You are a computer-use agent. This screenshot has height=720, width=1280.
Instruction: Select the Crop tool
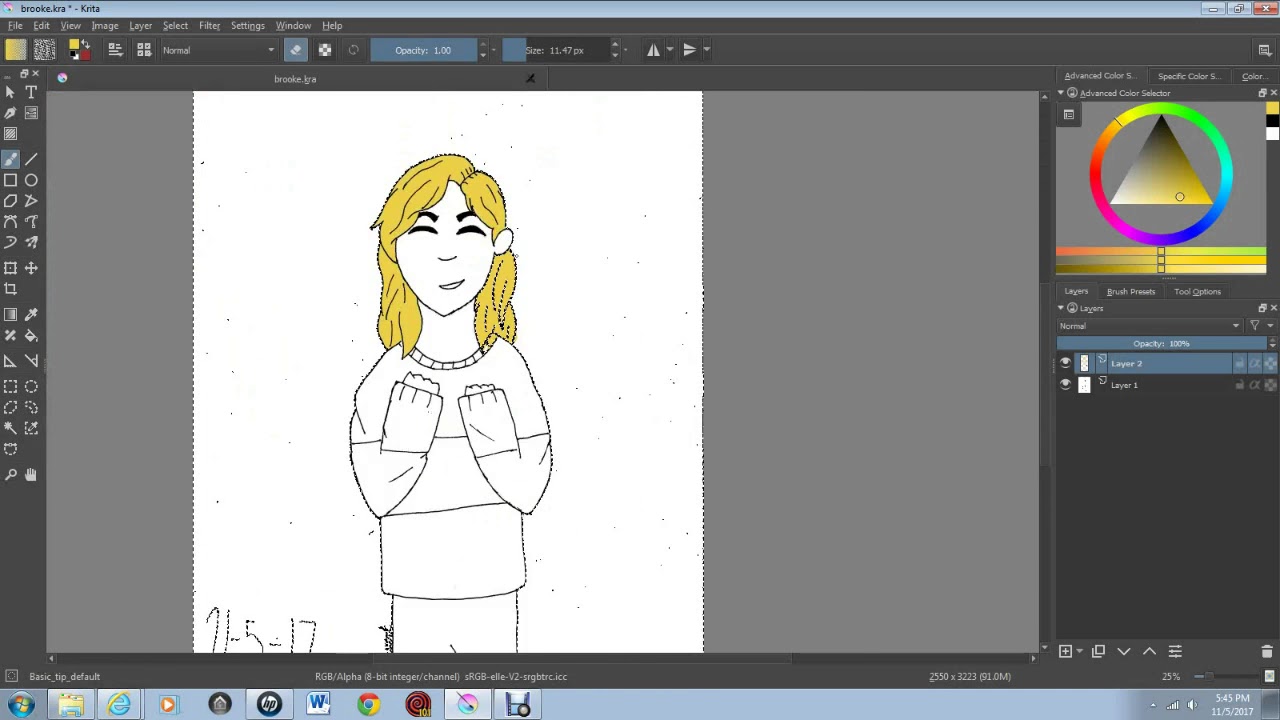pyautogui.click(x=10, y=289)
